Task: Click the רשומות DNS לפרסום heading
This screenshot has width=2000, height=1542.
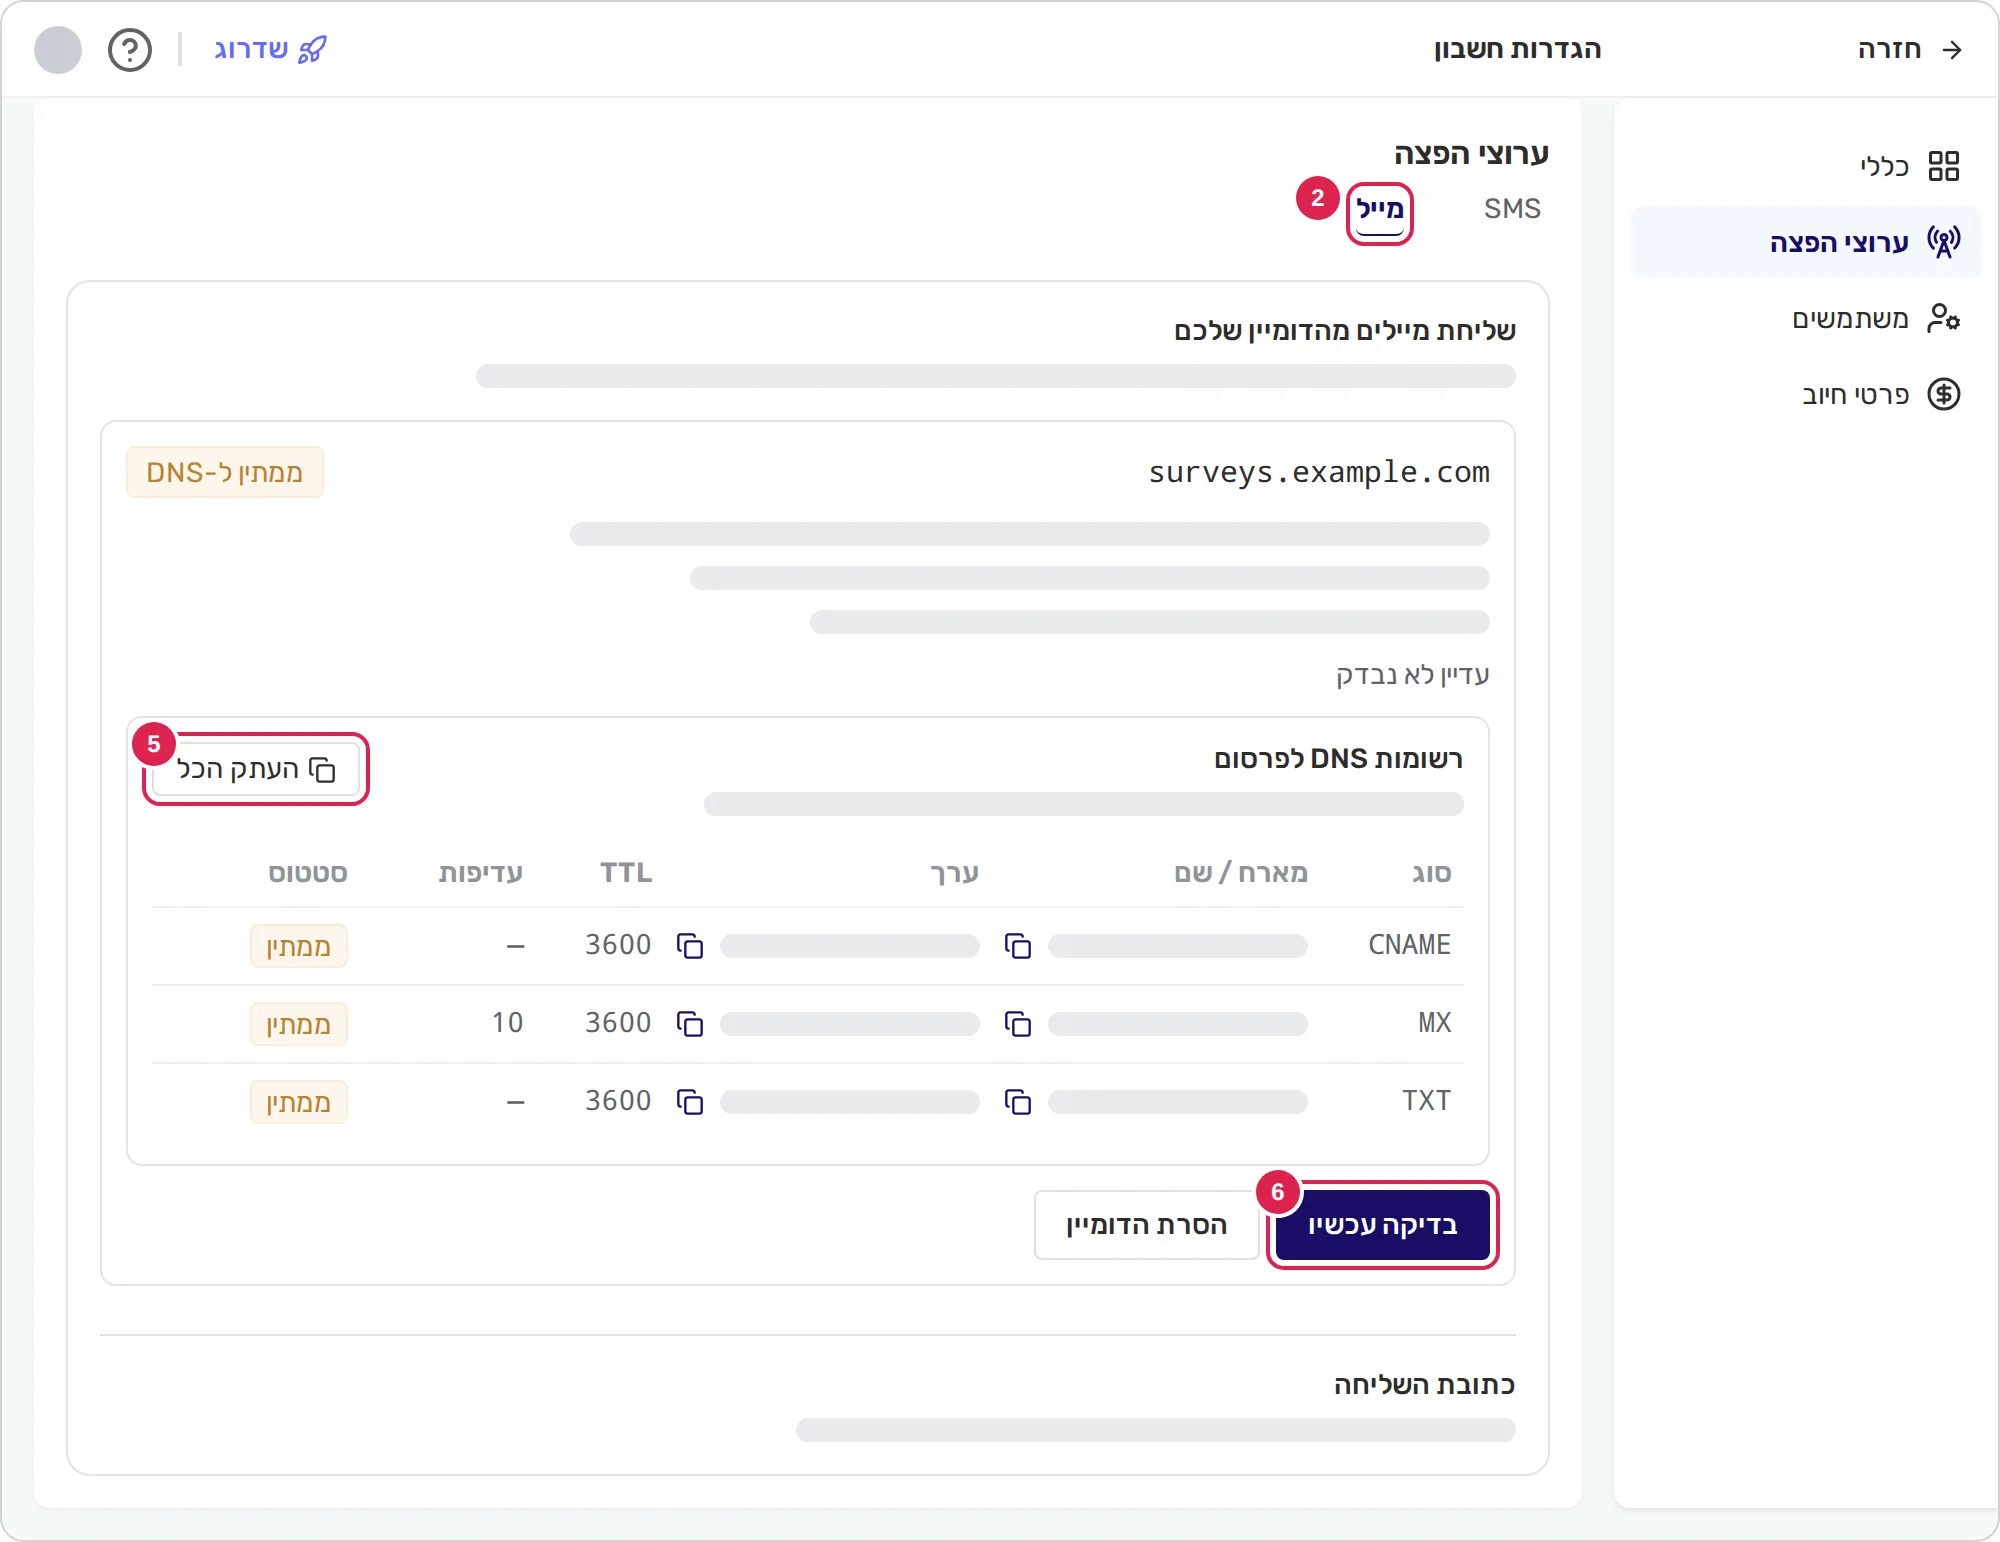Action: tap(1338, 759)
